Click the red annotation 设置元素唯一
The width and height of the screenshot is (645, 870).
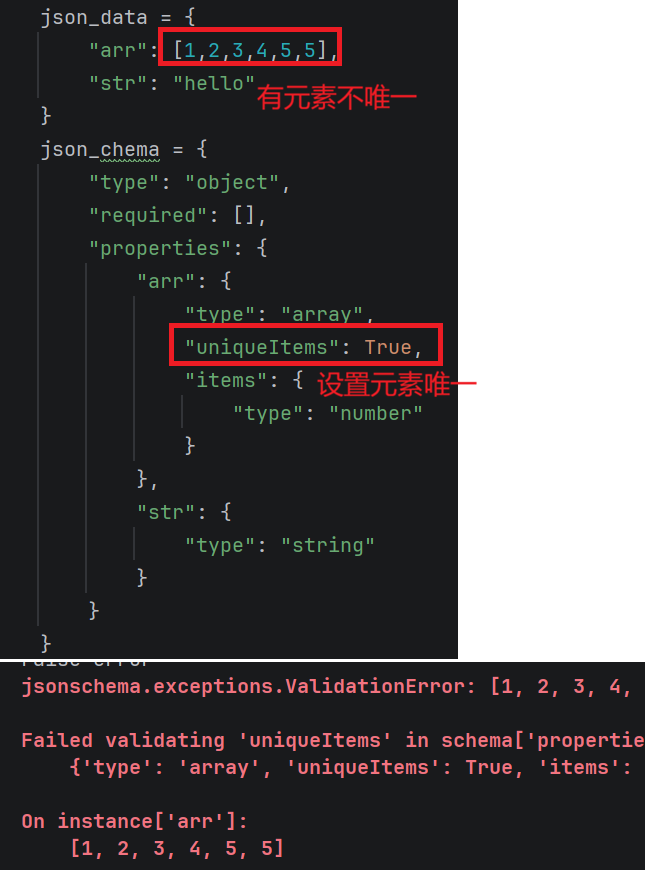[397, 385]
